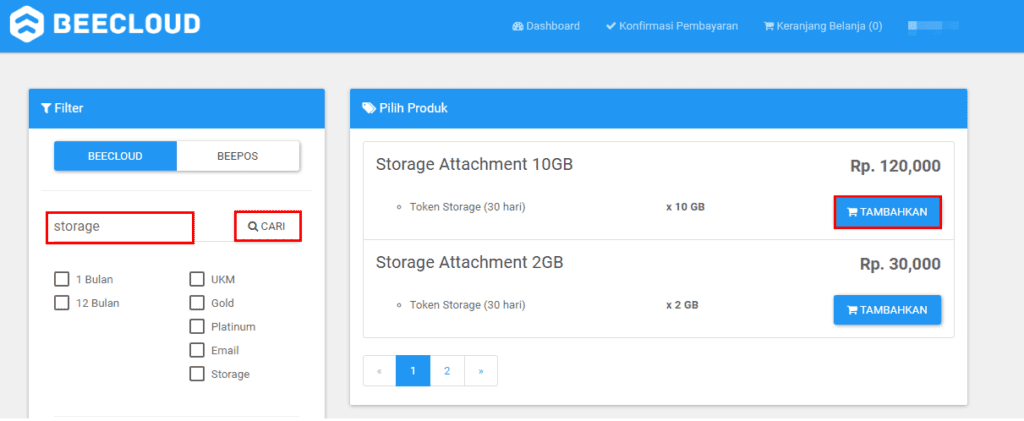
Task: Add Storage Attachment 10GB to cart
Action: (887, 211)
